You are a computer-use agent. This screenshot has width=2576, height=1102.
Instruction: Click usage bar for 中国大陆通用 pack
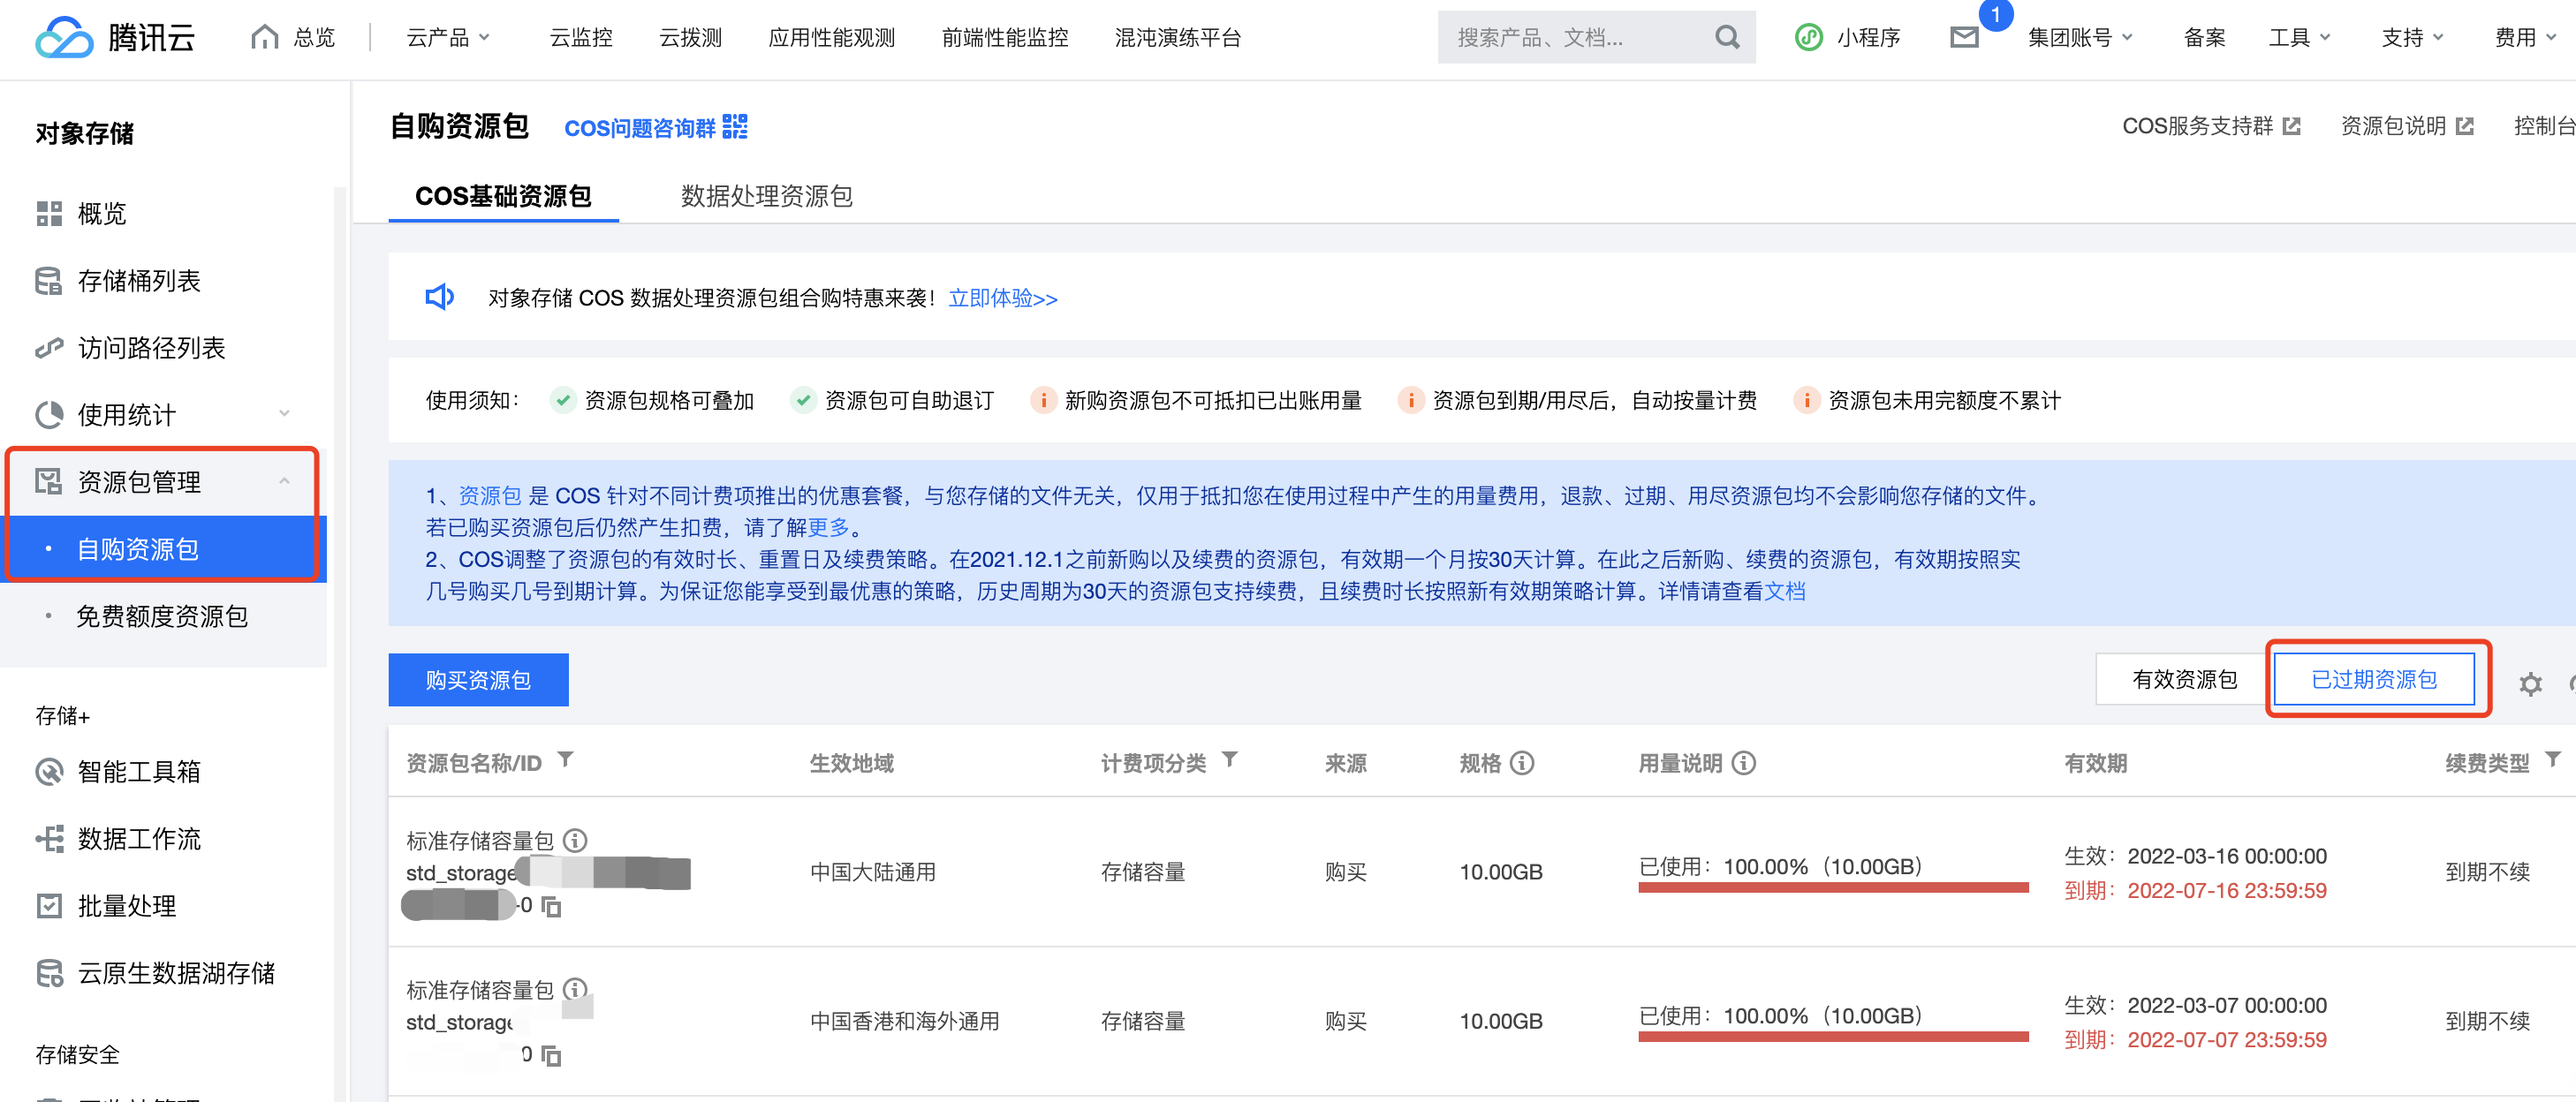(x=1833, y=887)
